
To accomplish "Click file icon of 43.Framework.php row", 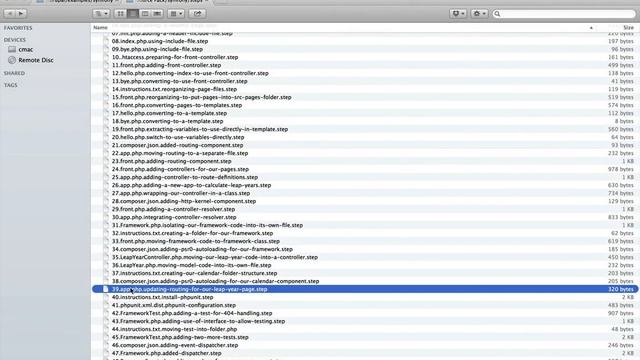I will [106, 321].
